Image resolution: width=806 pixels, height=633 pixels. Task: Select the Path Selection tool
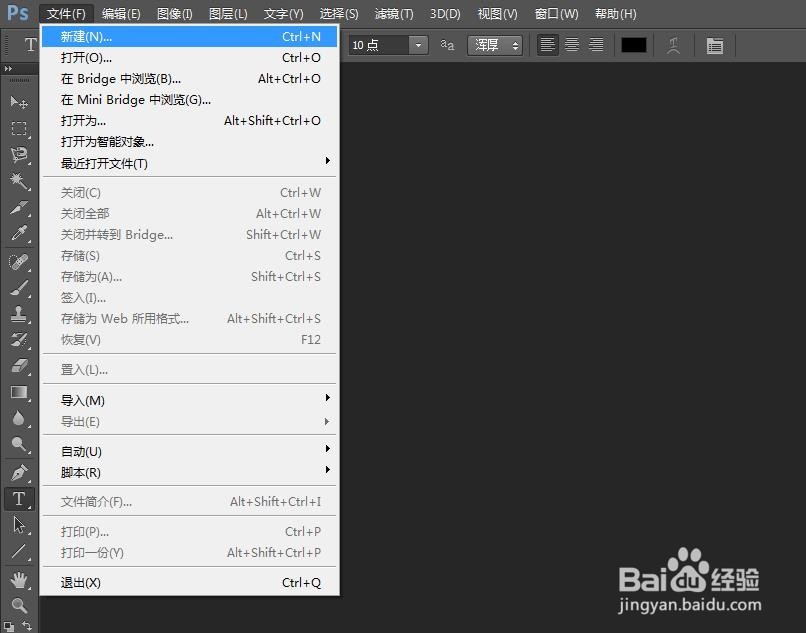(x=19, y=525)
